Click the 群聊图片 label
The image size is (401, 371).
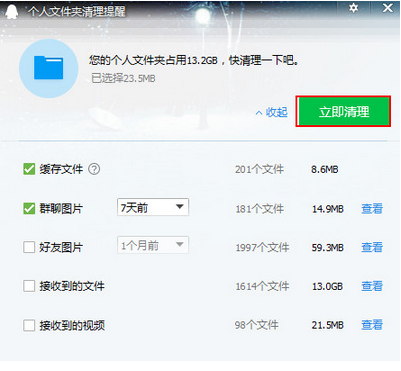tap(61, 209)
